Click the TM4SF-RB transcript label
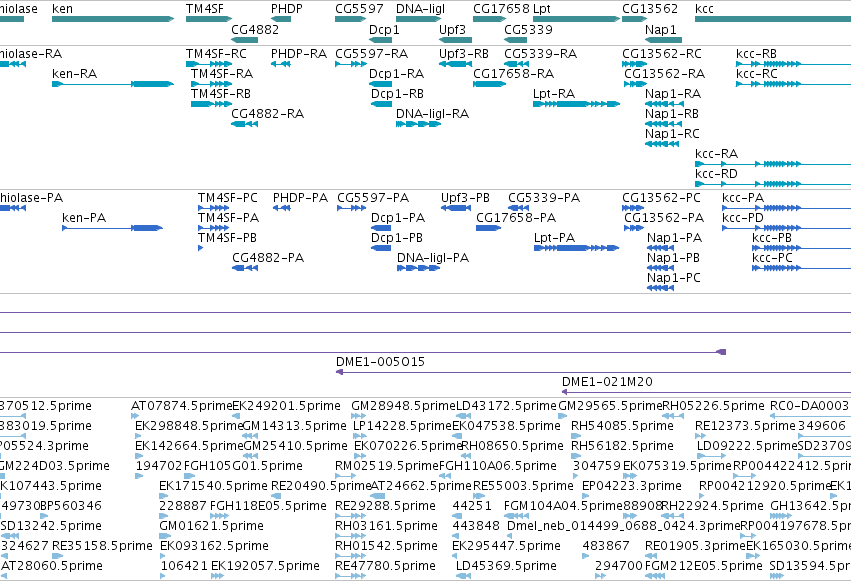 pos(221,93)
